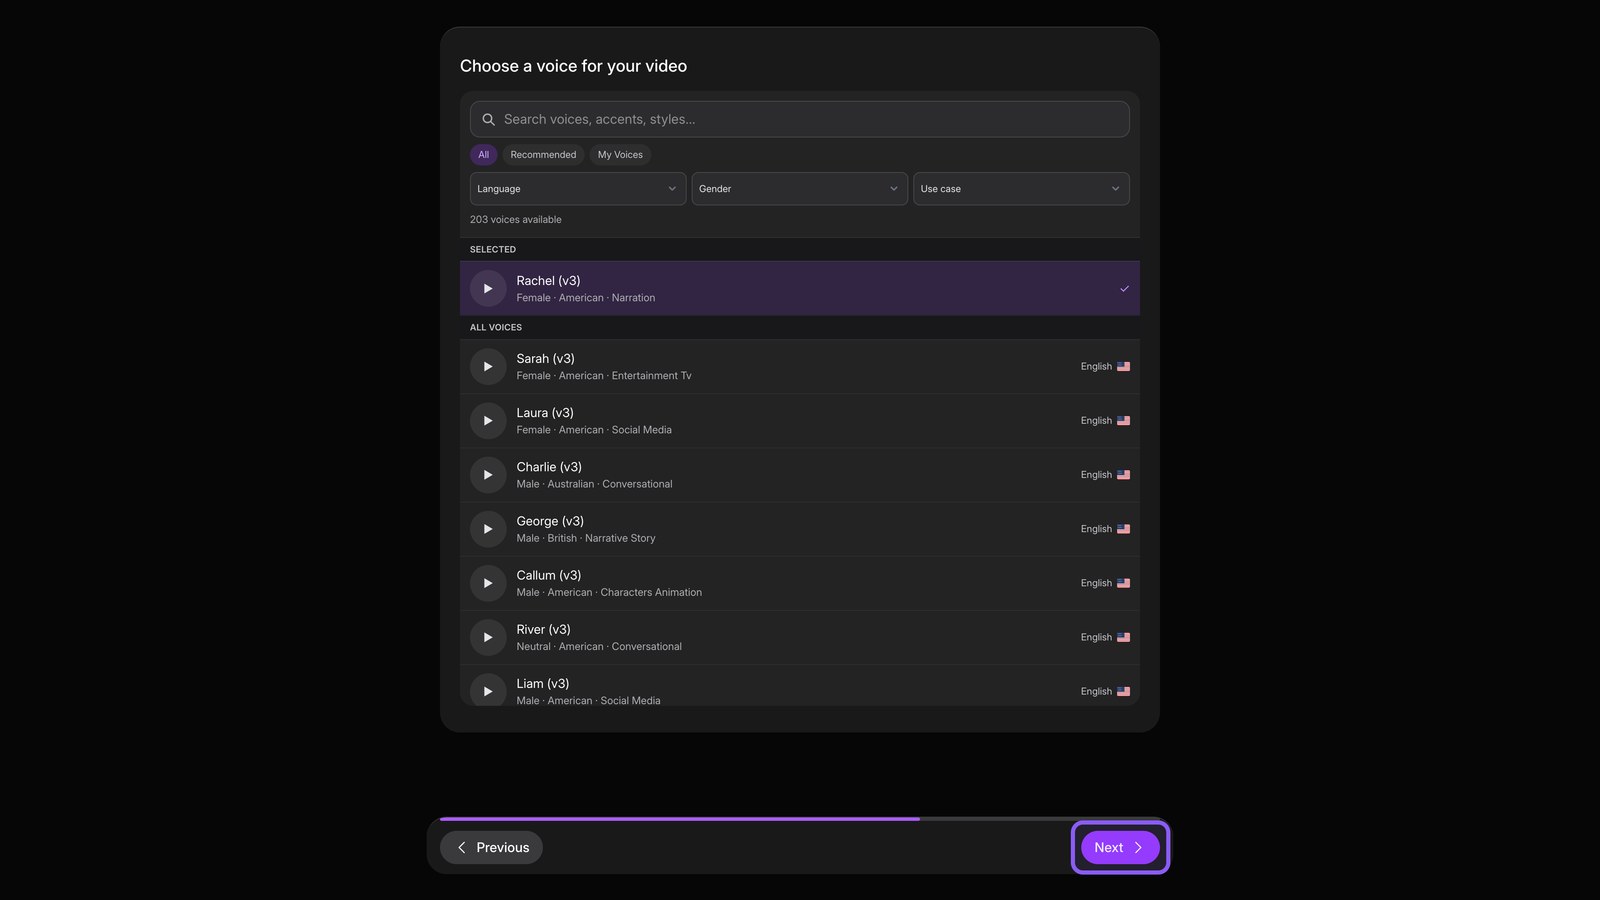Play the River (v3) voice sample
Viewport: 1600px width, 900px height.
point(488,637)
